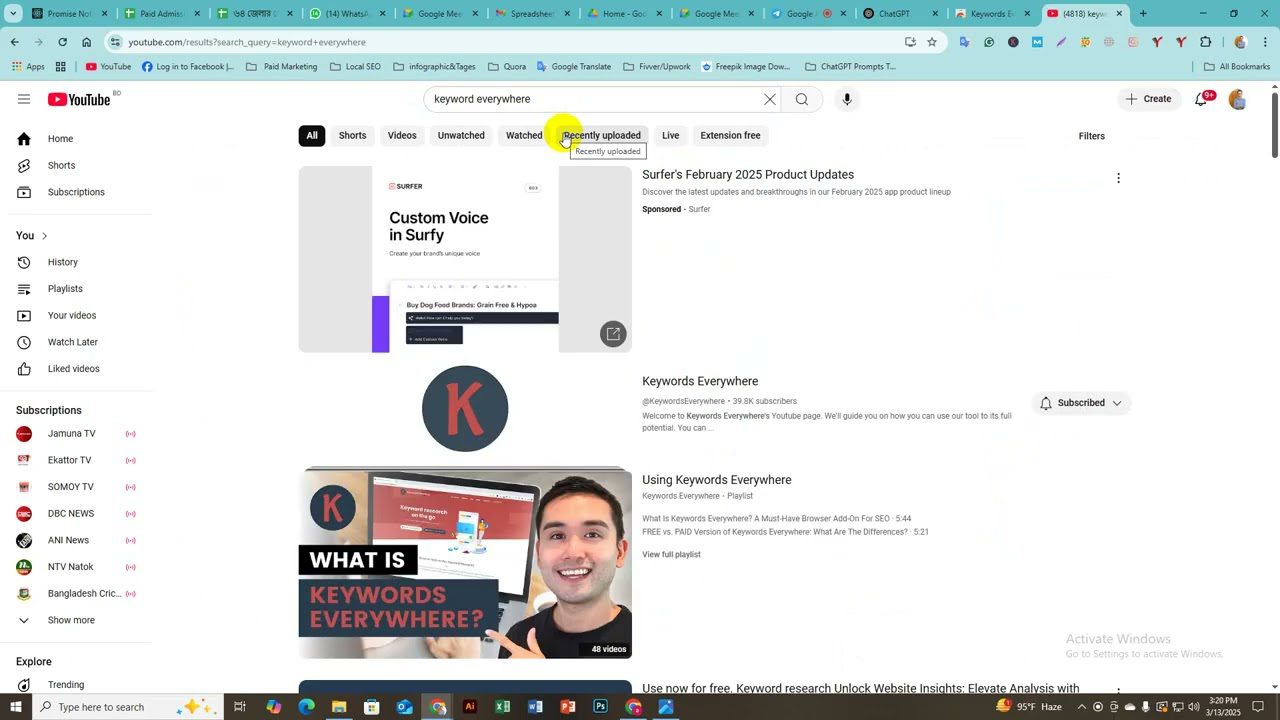The width and height of the screenshot is (1280, 720).
Task: Open Excel from the Windows taskbar
Action: click(502, 707)
